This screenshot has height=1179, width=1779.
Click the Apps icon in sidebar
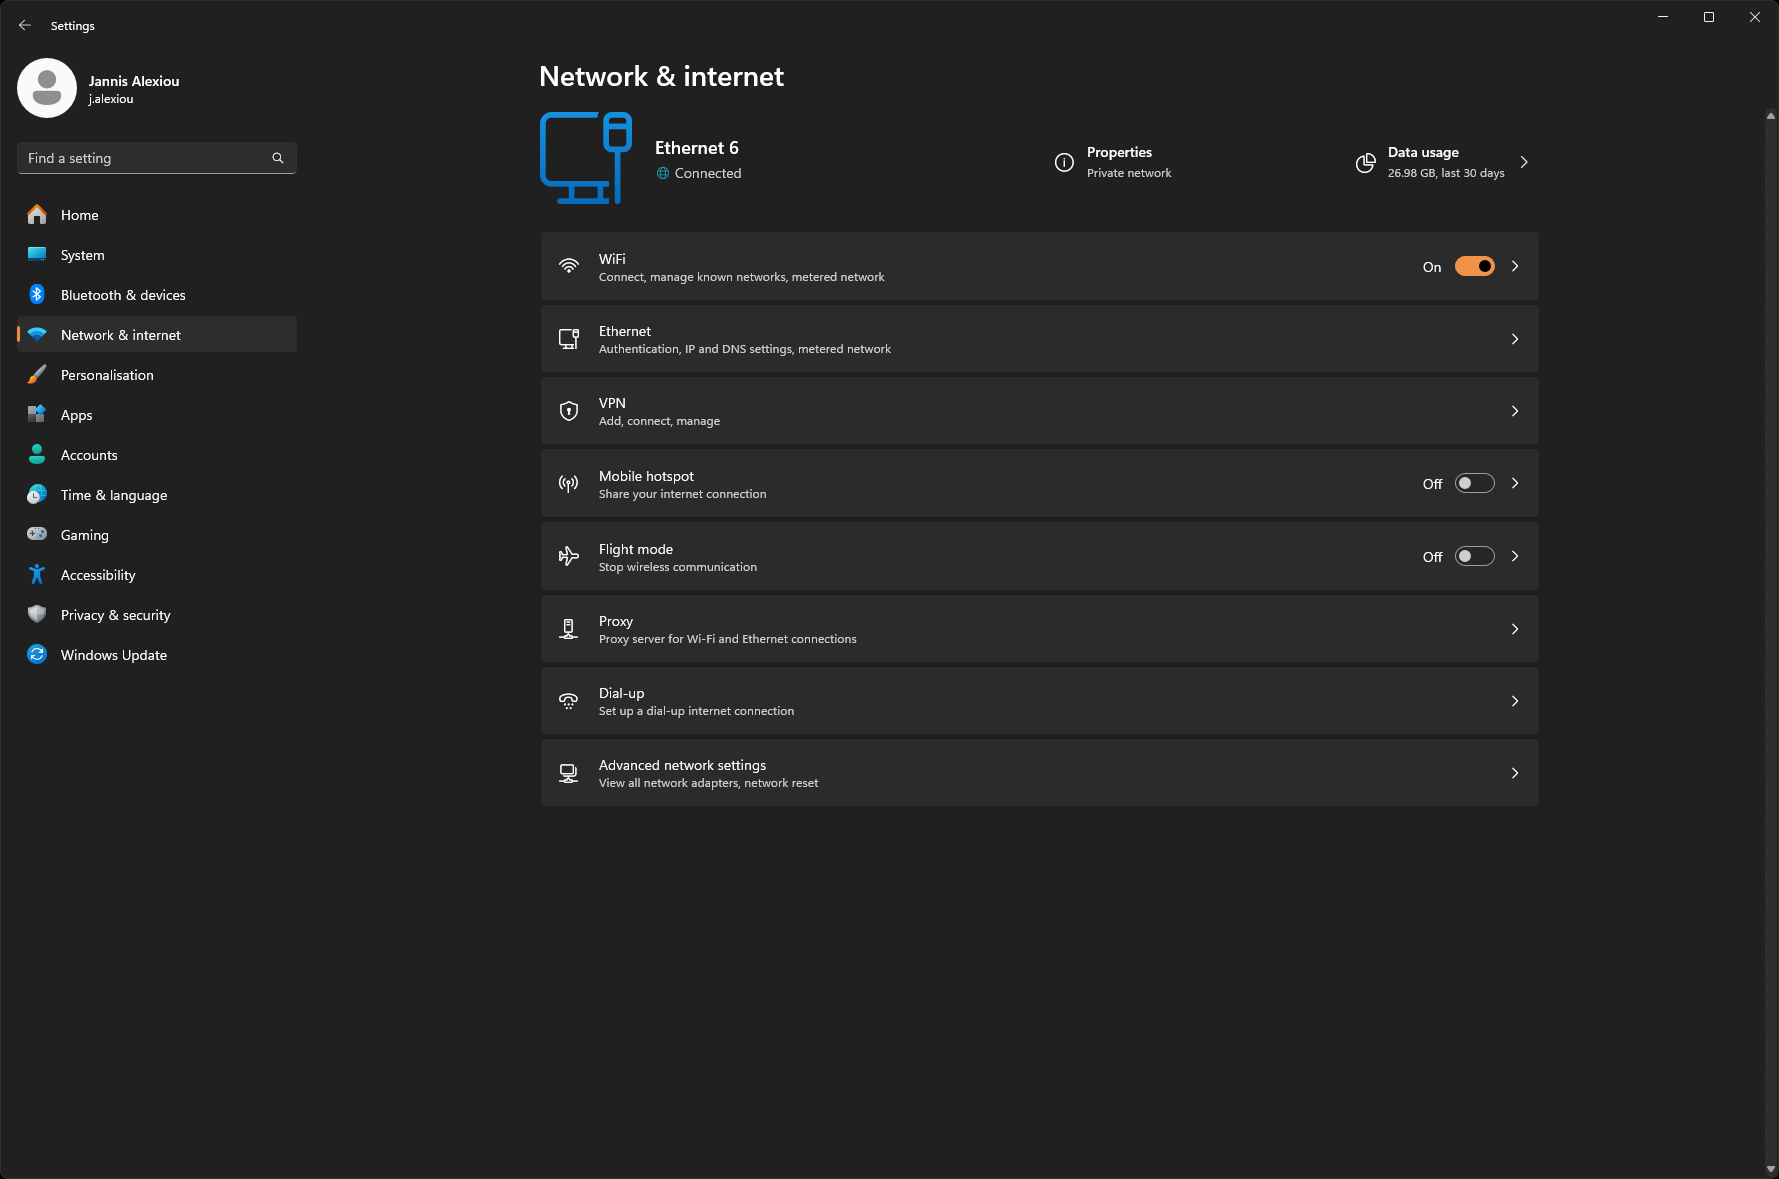click(x=37, y=415)
